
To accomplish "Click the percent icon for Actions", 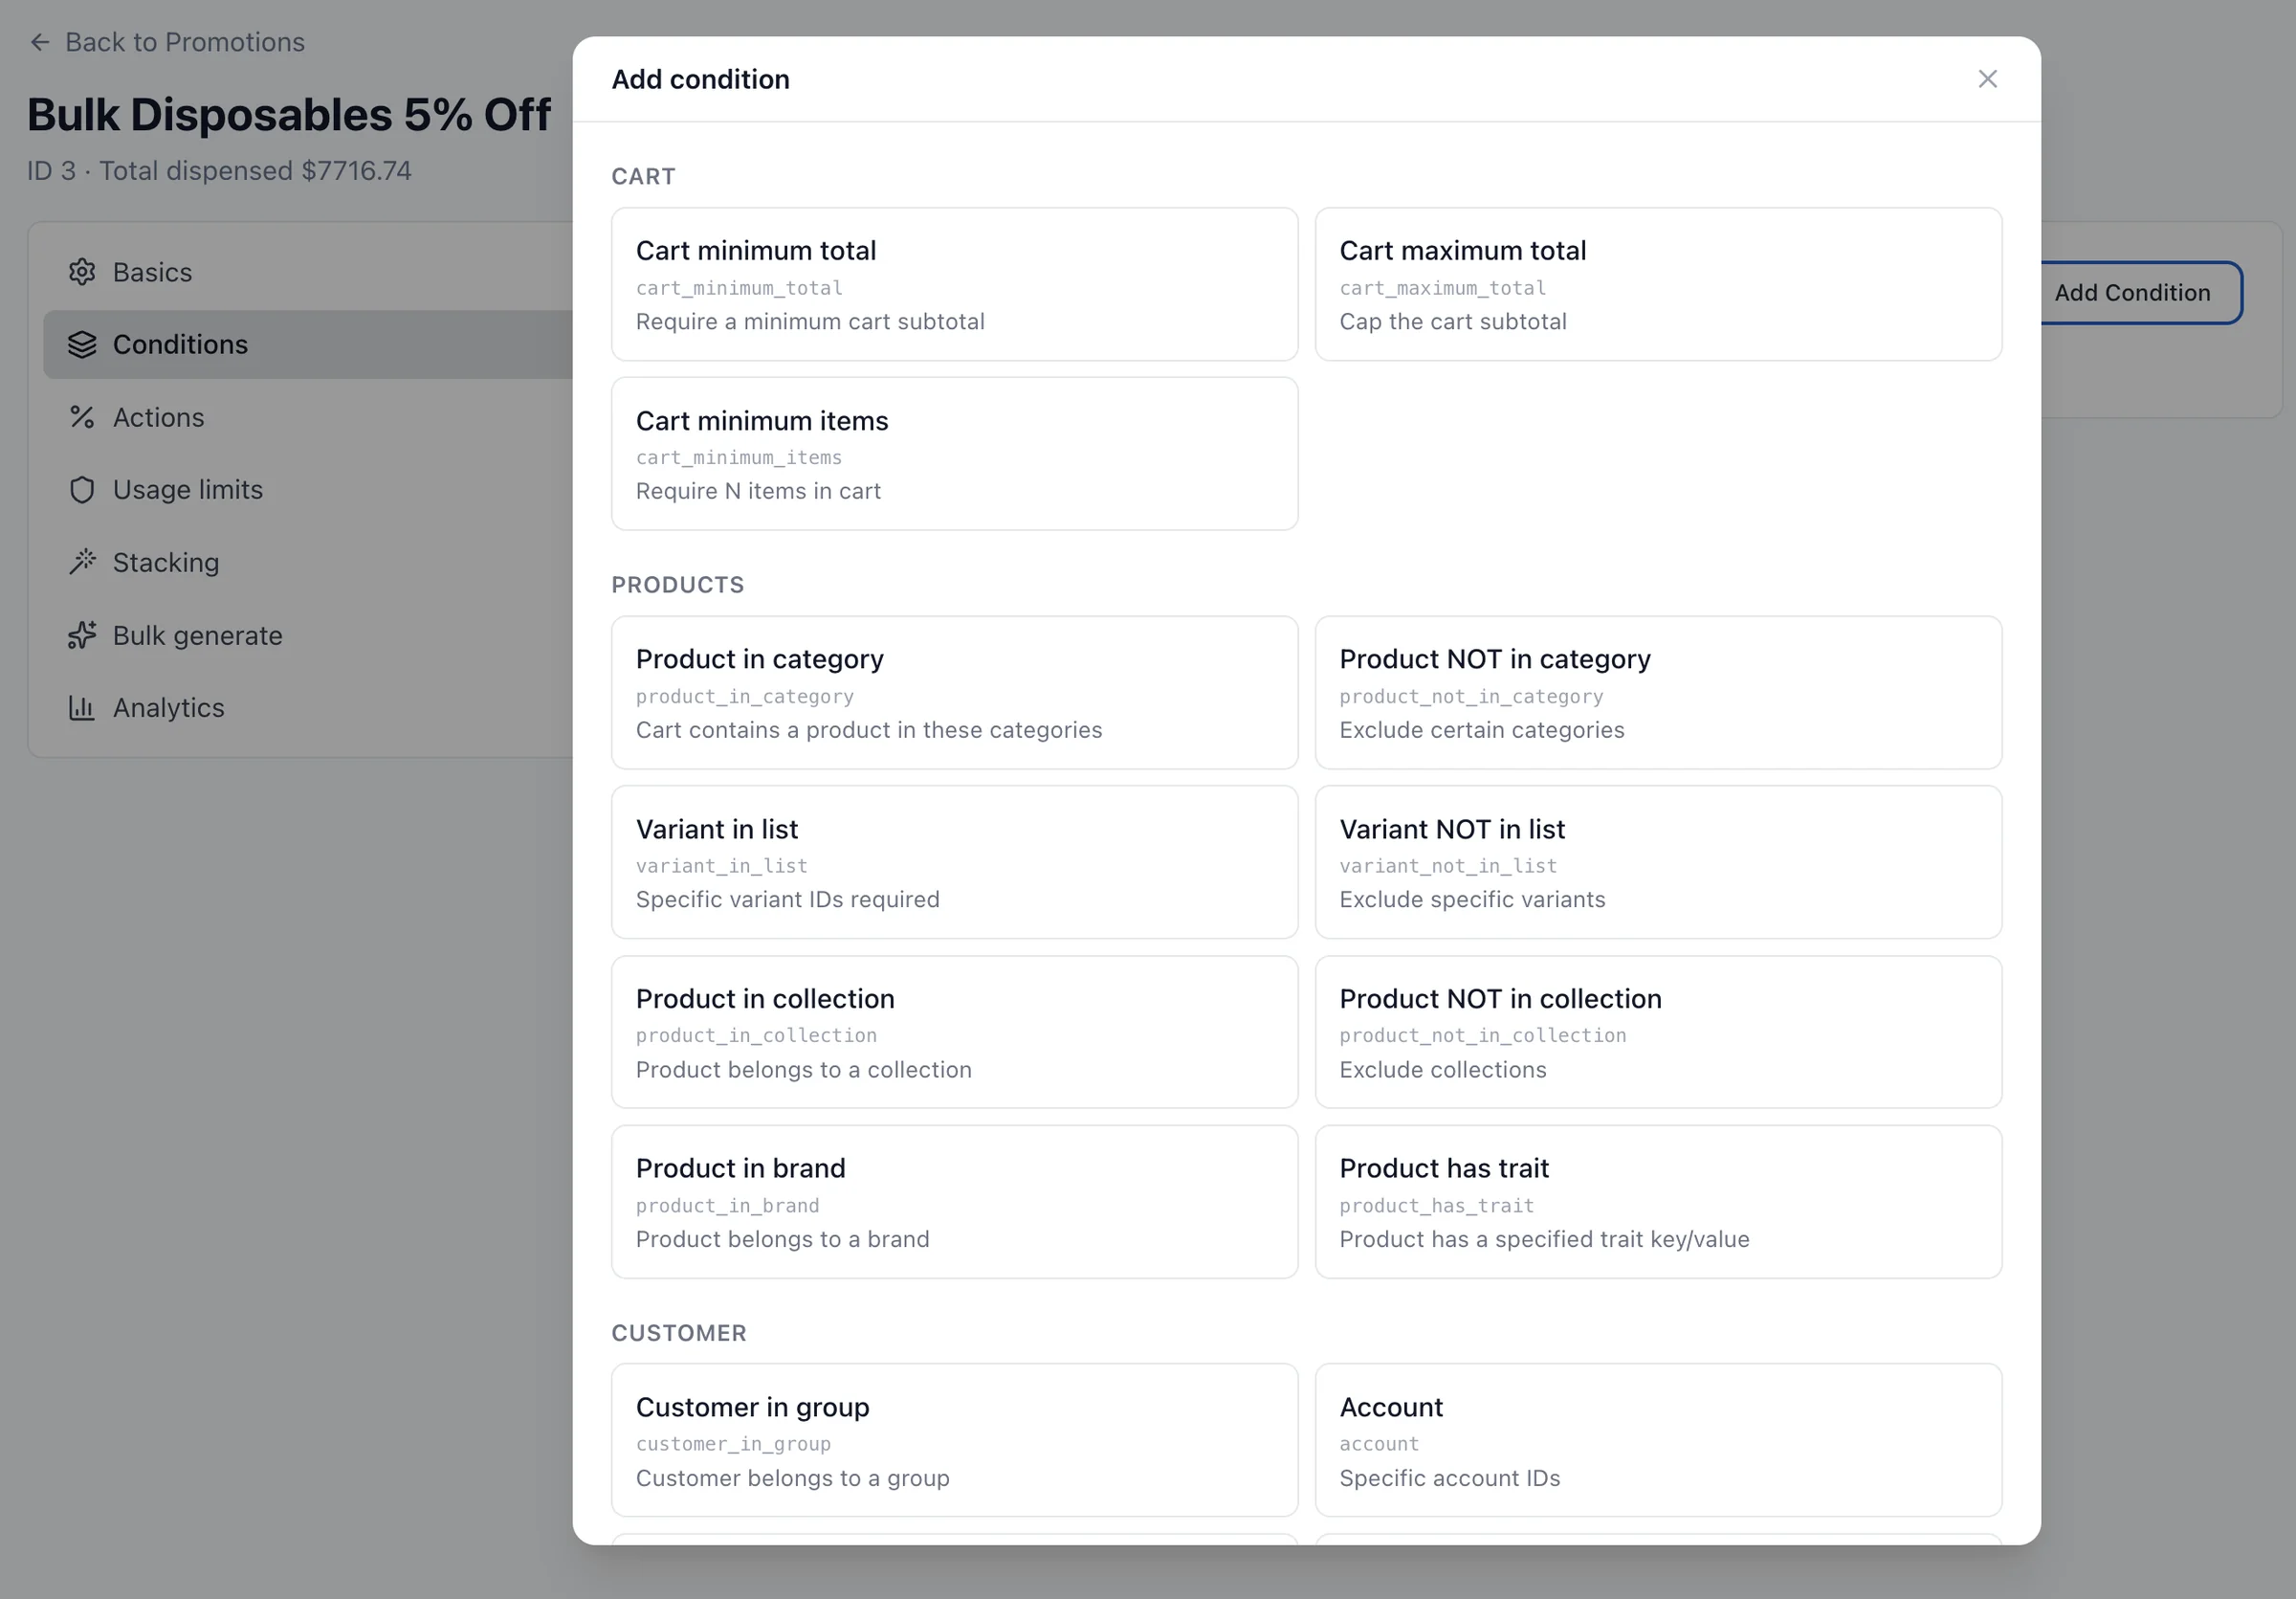I will tap(82, 417).
